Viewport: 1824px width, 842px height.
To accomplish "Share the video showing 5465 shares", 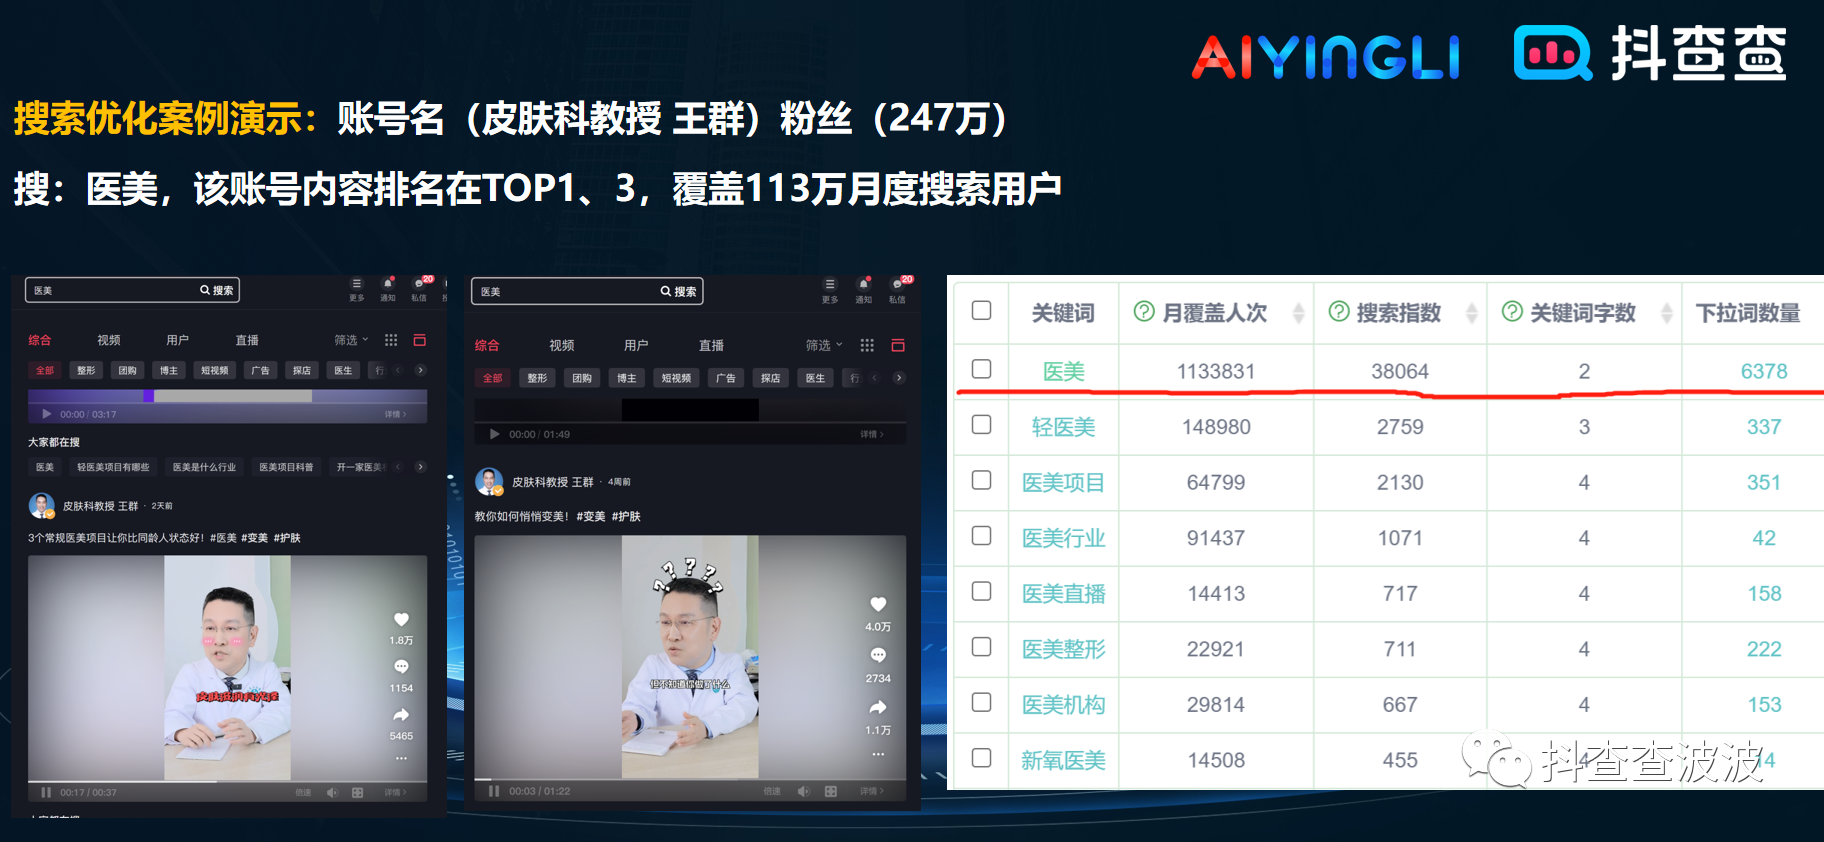I will tap(401, 715).
